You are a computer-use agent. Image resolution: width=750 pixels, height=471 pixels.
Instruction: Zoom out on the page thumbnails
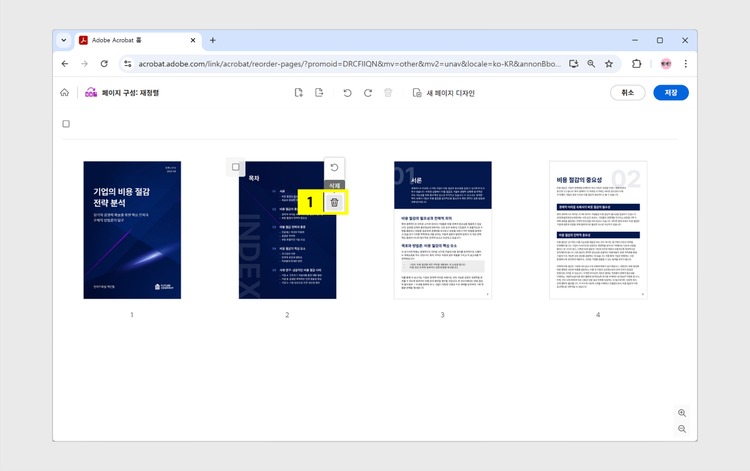pos(682,429)
